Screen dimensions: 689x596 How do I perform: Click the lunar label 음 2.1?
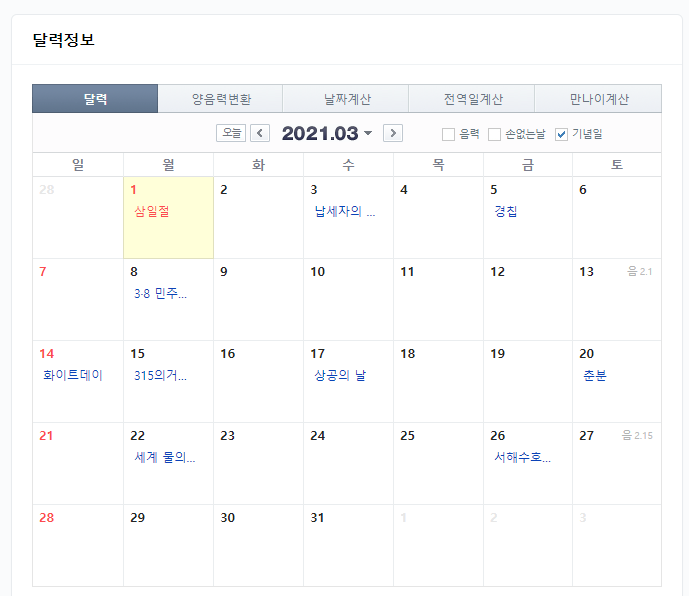pos(639,272)
